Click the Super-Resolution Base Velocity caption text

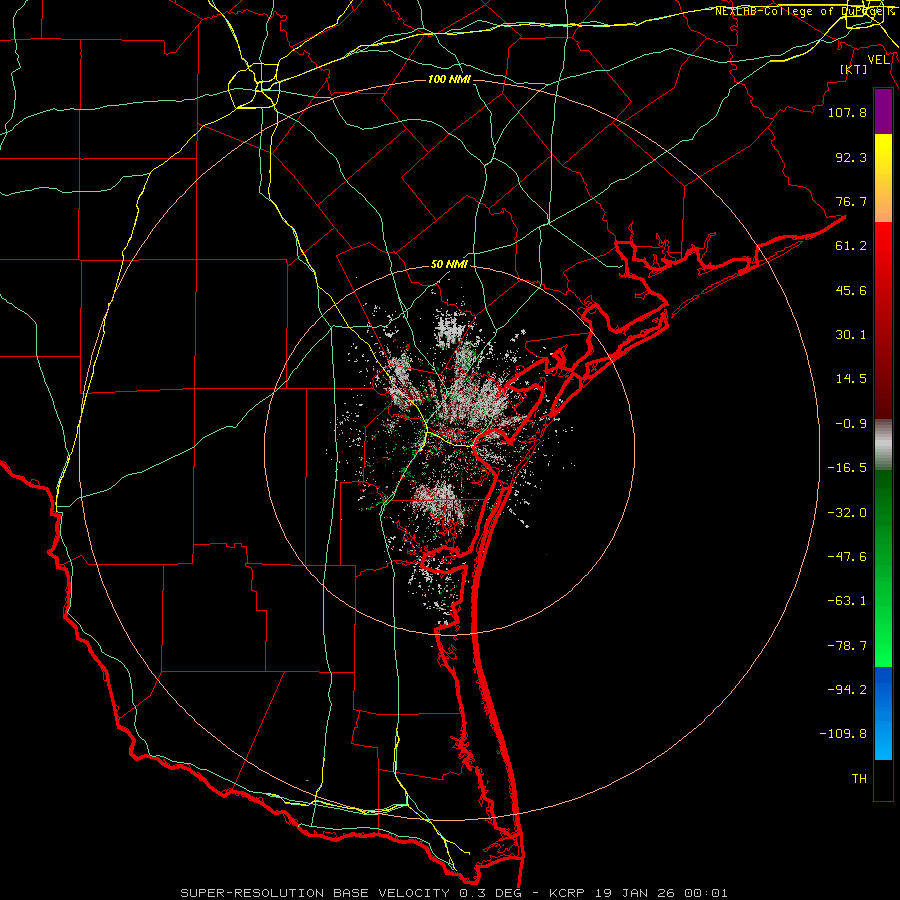(453, 893)
